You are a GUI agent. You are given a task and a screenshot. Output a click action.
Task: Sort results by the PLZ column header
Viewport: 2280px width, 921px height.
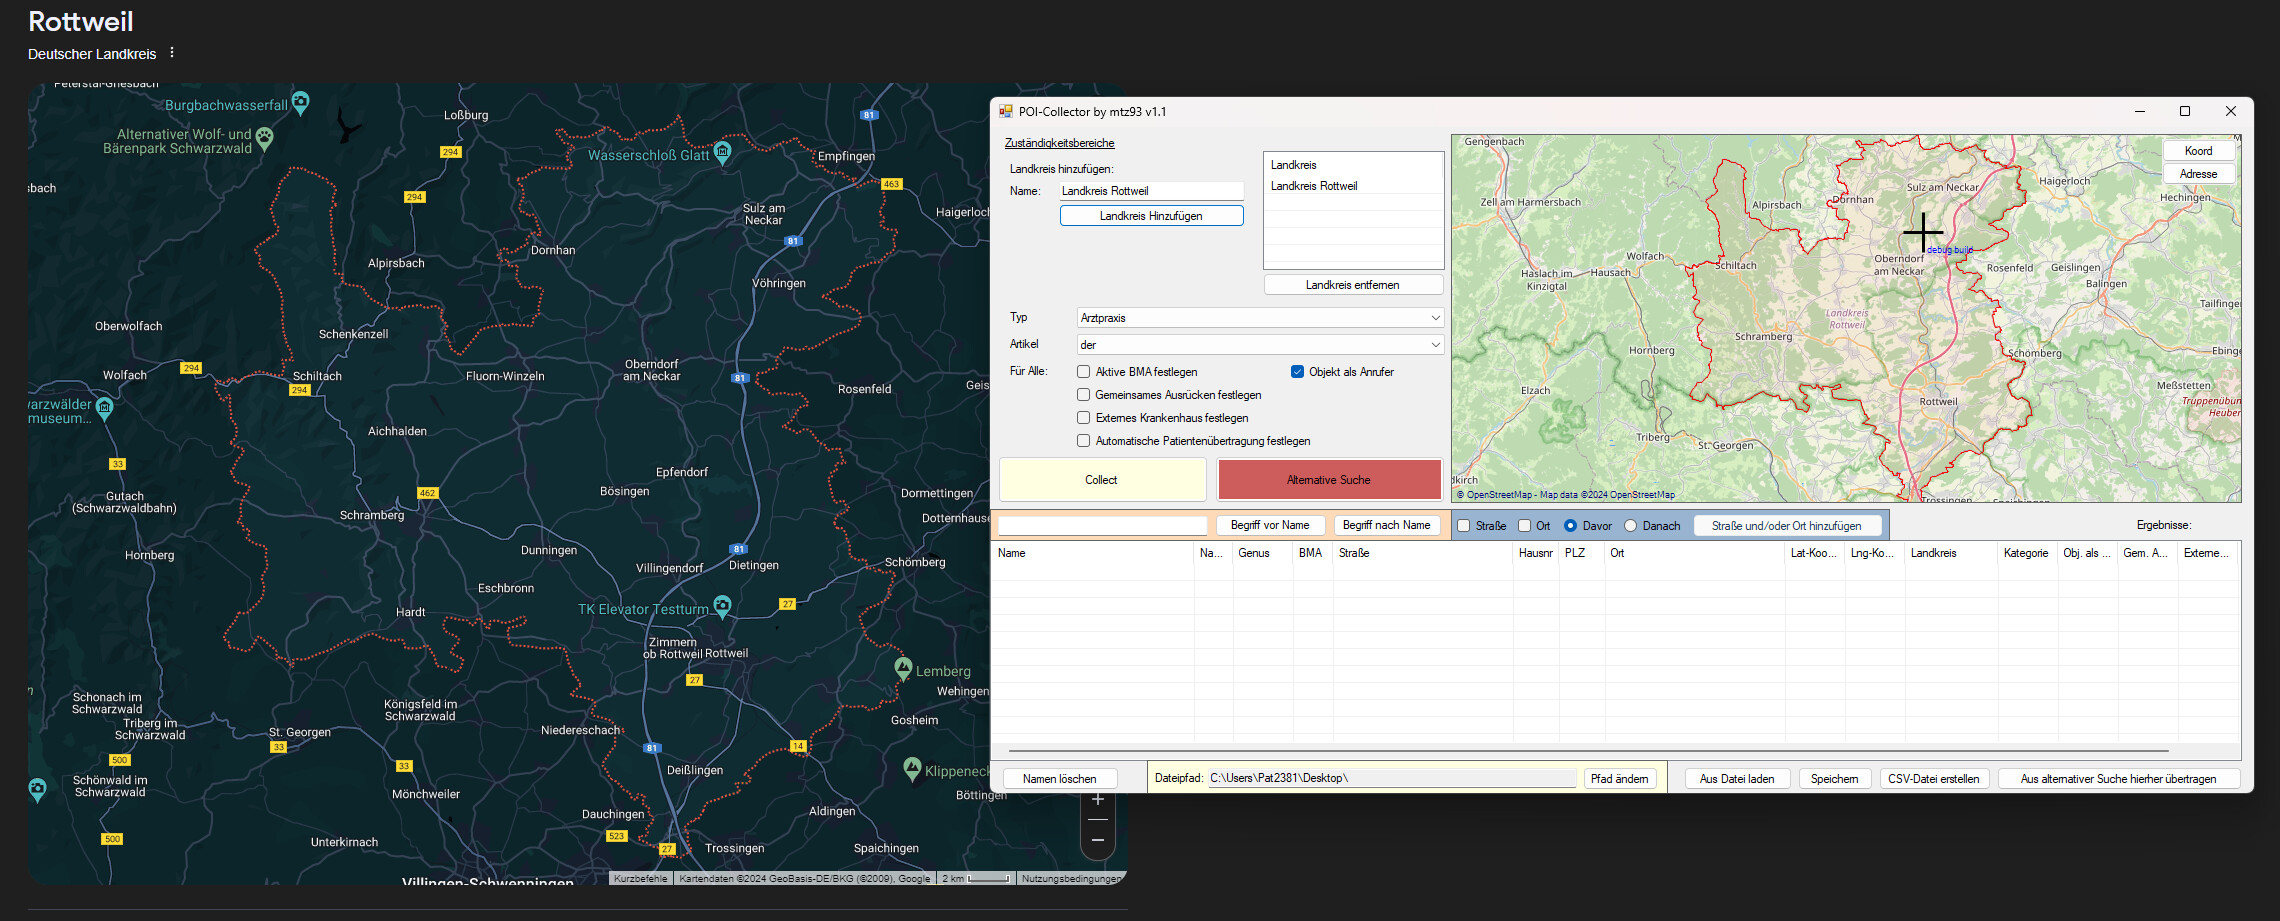tap(1582, 553)
